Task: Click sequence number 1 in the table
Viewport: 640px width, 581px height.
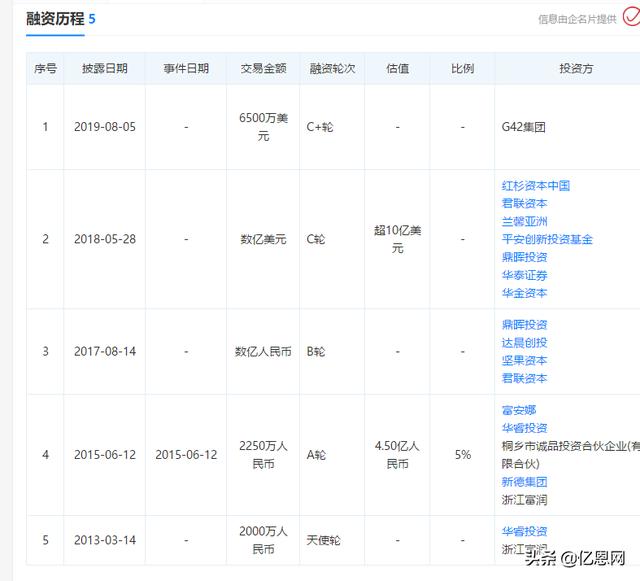Action: (x=45, y=127)
